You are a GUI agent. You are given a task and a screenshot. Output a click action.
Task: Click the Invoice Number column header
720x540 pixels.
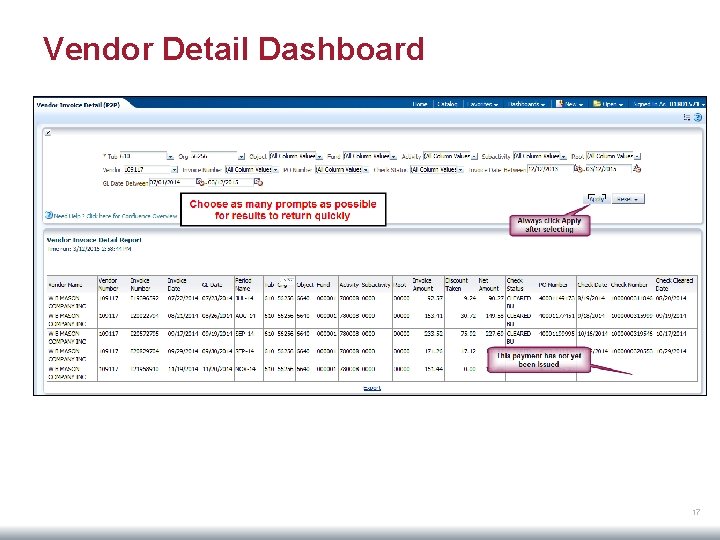140,284
